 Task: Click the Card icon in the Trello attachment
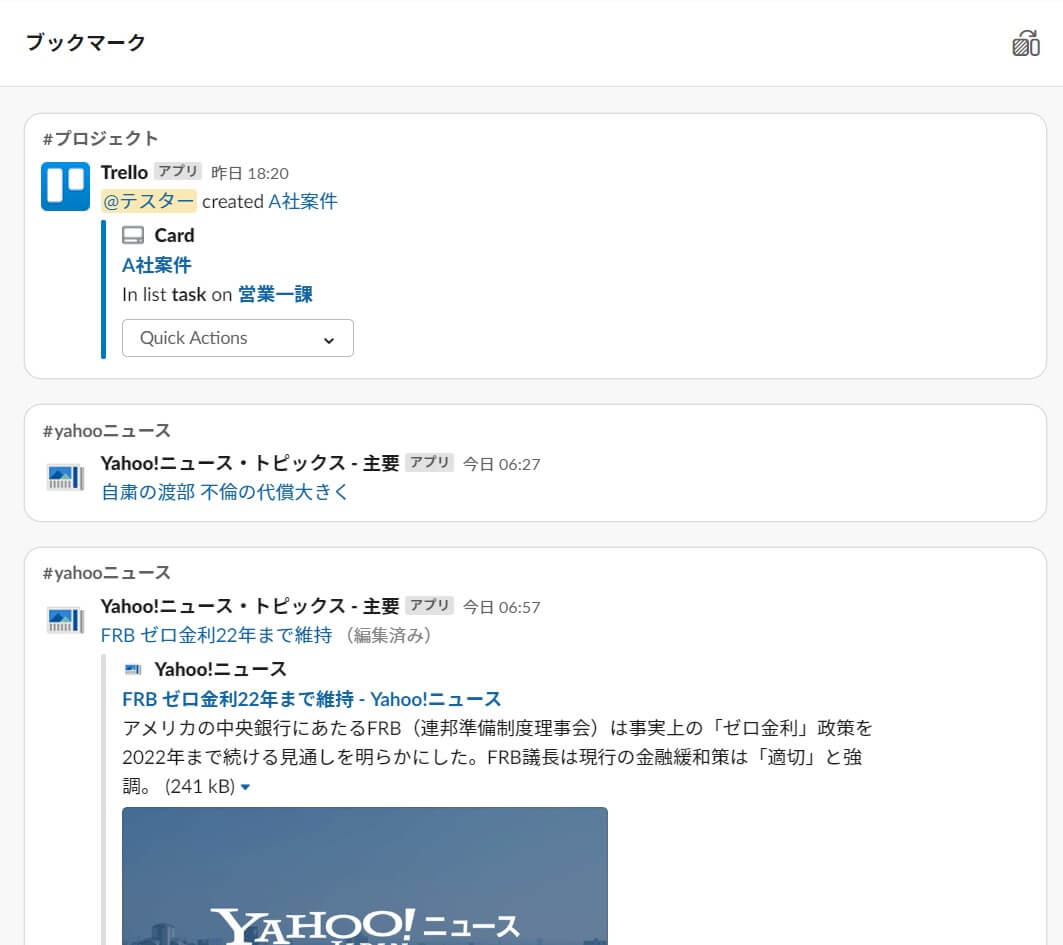[x=133, y=236]
